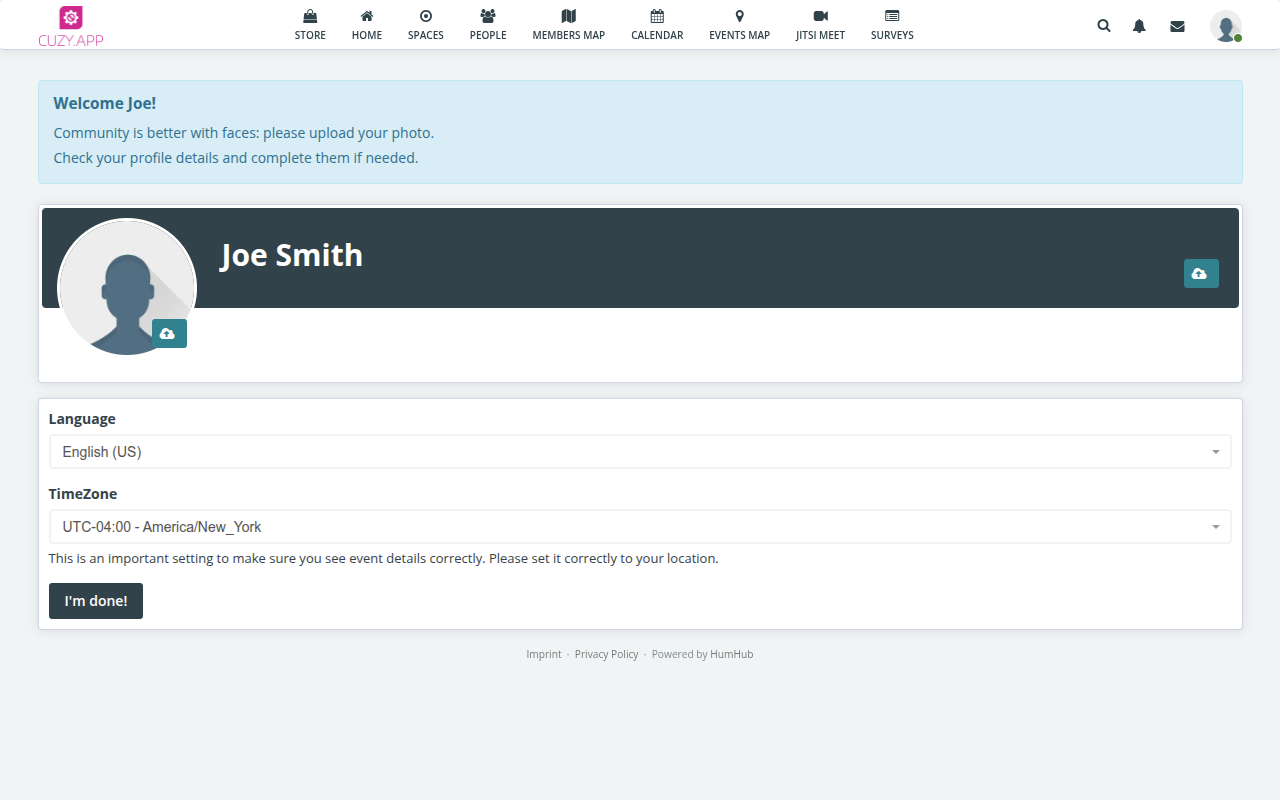Select the MEMBERS MAP menu label
This screenshot has width=1280, height=800.
pyautogui.click(x=569, y=35)
